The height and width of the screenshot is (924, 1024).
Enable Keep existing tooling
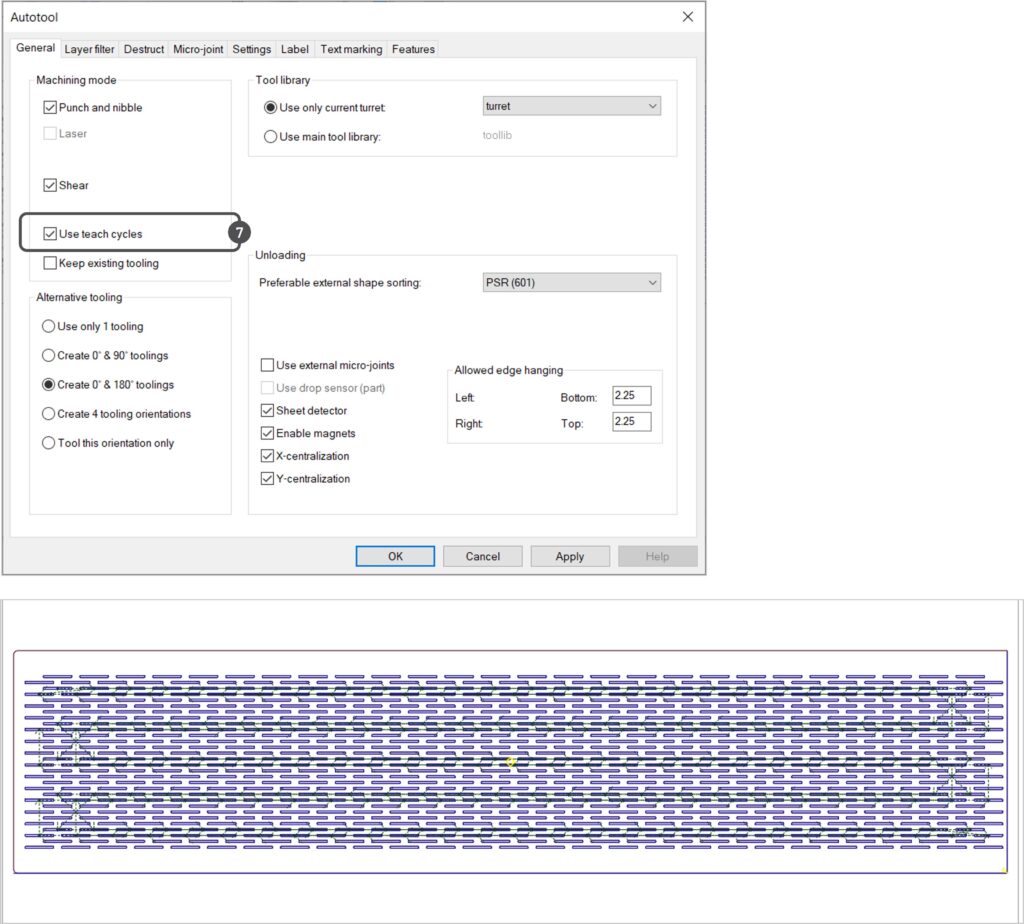tap(50, 263)
